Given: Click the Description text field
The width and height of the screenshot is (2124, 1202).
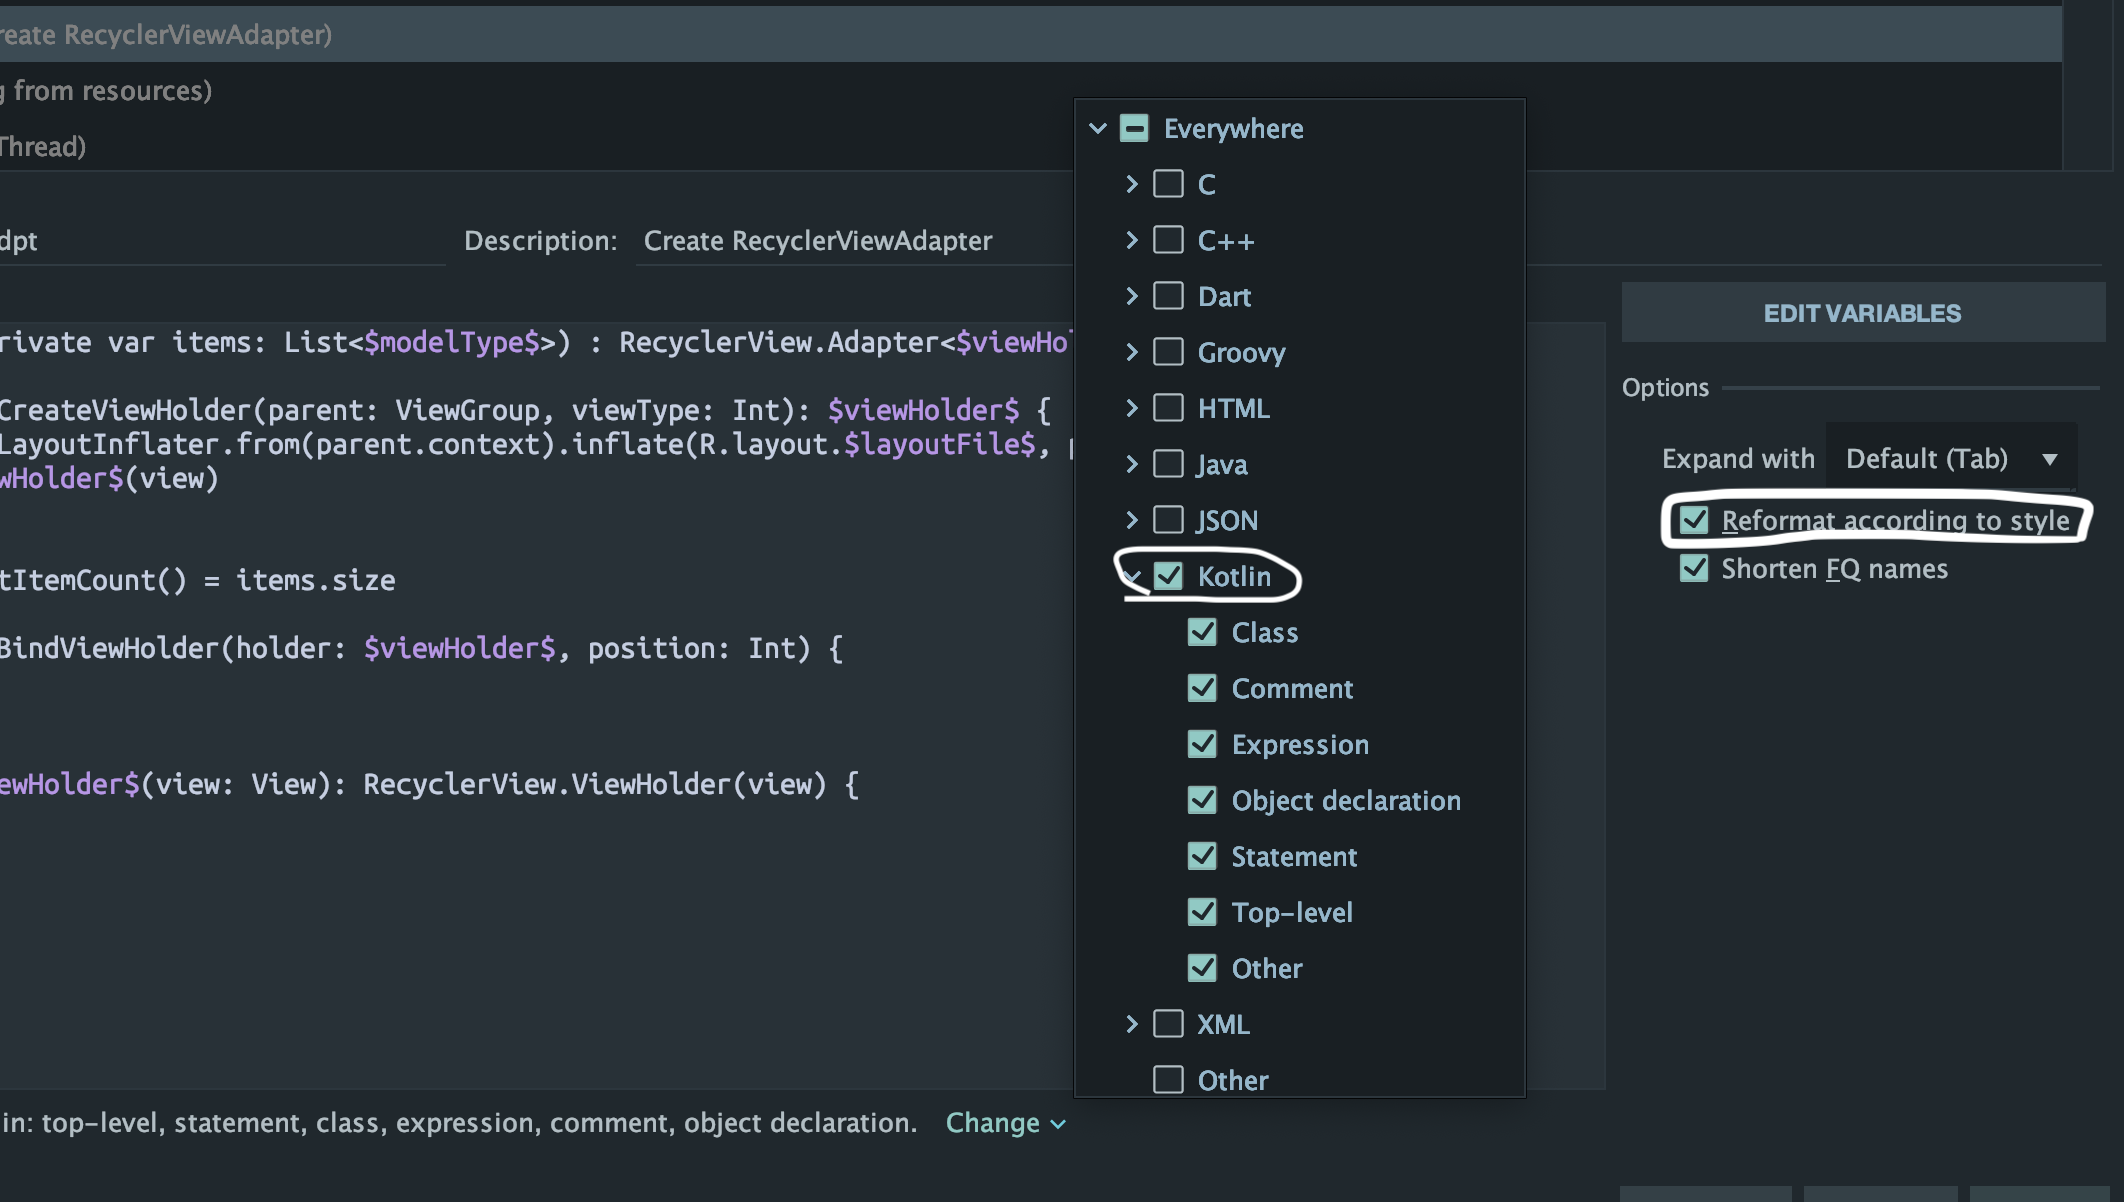Looking at the screenshot, I should (x=850, y=241).
